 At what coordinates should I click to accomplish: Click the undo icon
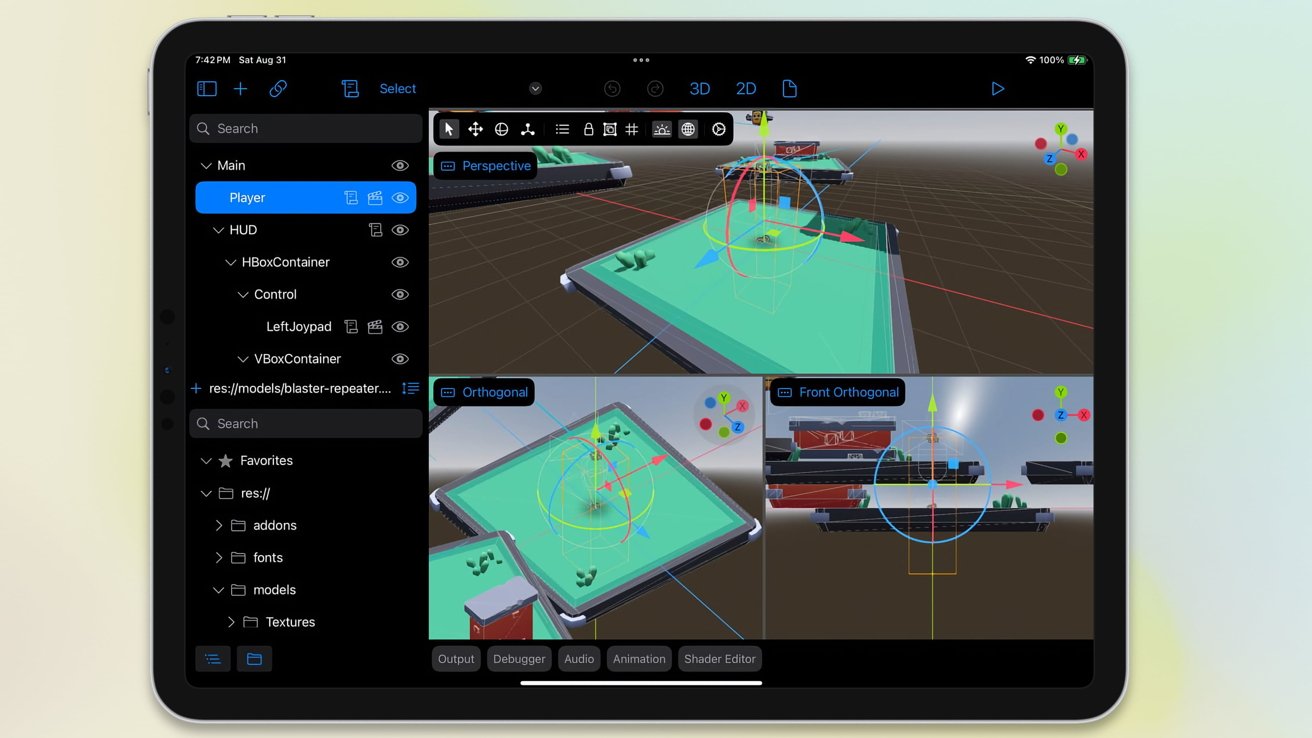(x=613, y=89)
